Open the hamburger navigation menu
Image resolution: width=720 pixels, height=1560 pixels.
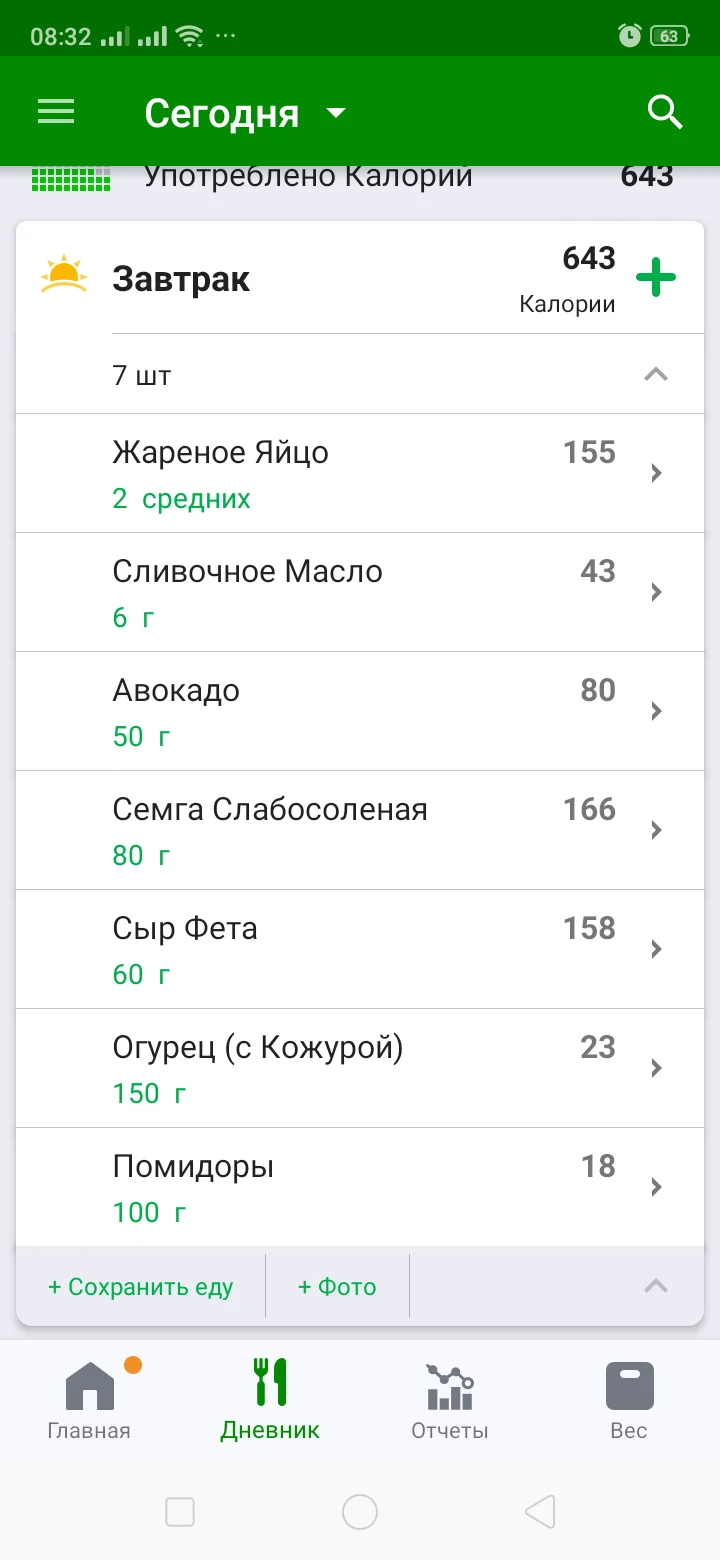pyautogui.click(x=56, y=112)
